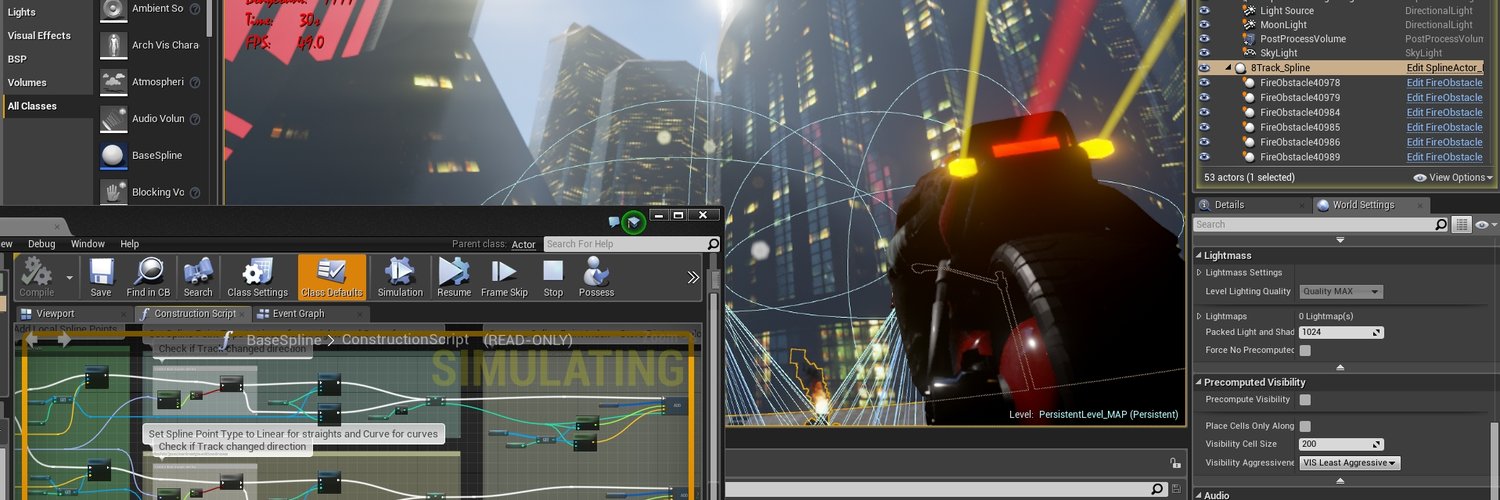Select the Arch Vis Character icon
Screen dimensions: 1500x500
tap(114, 45)
